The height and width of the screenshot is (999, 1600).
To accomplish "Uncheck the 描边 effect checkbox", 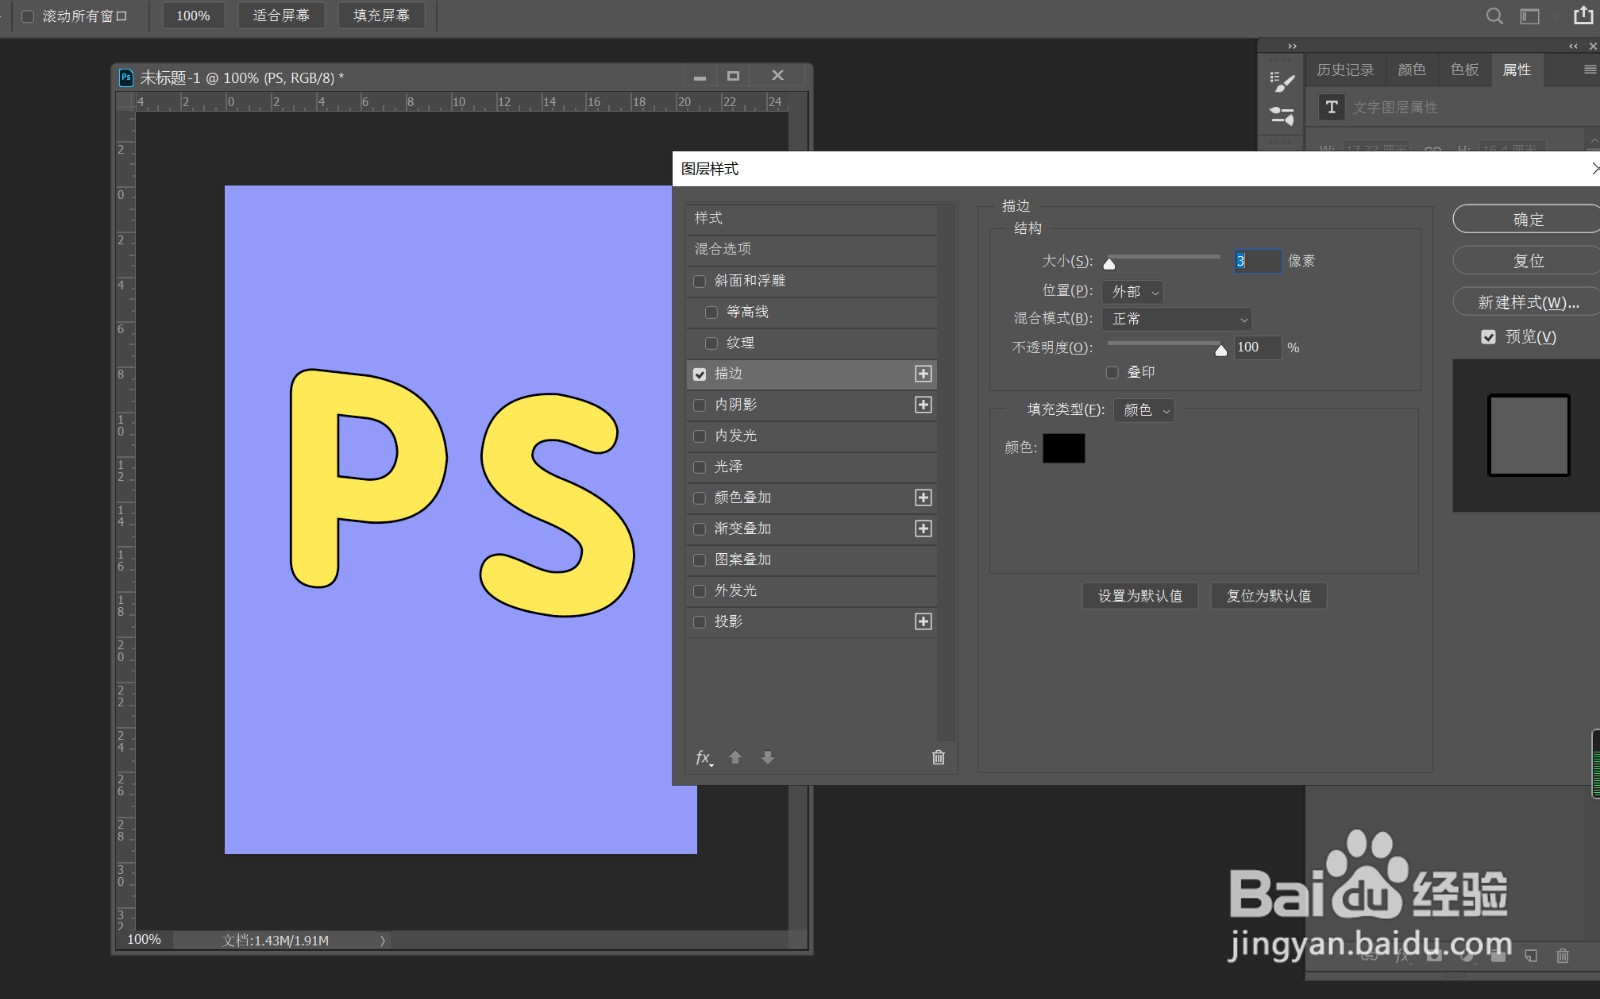I will (700, 374).
